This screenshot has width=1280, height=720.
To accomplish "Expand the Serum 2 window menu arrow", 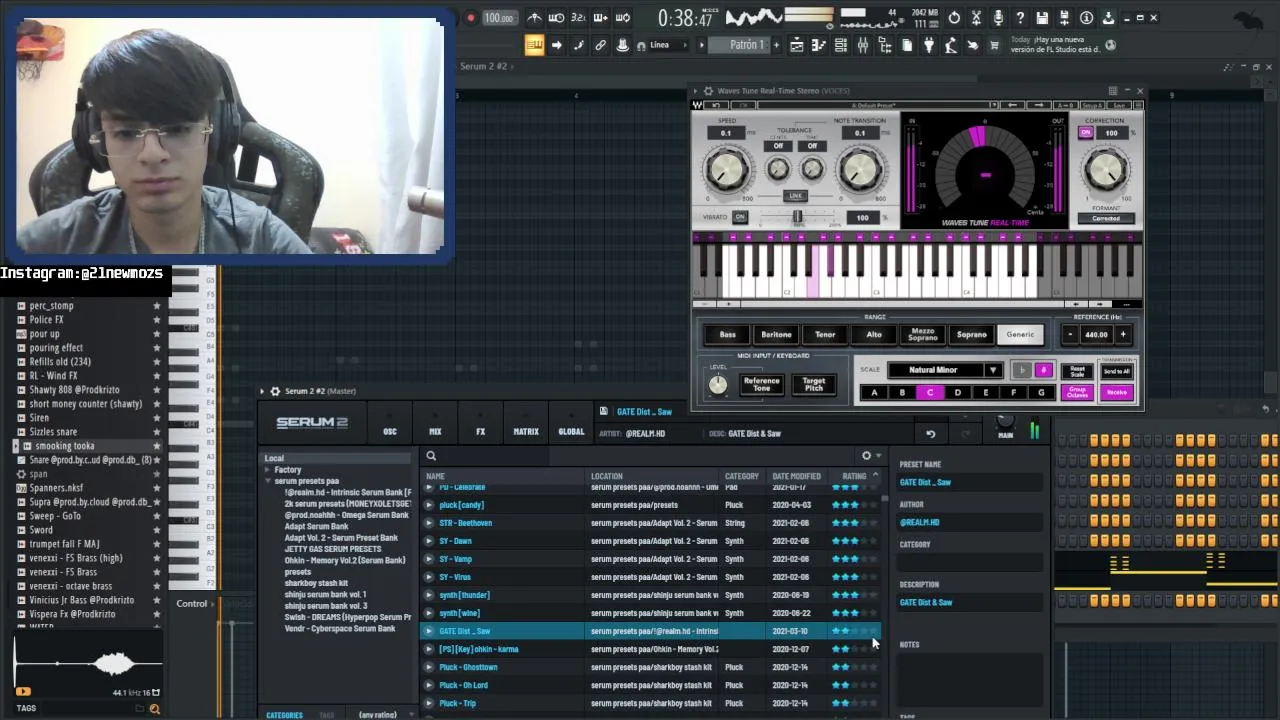I will tap(262, 391).
